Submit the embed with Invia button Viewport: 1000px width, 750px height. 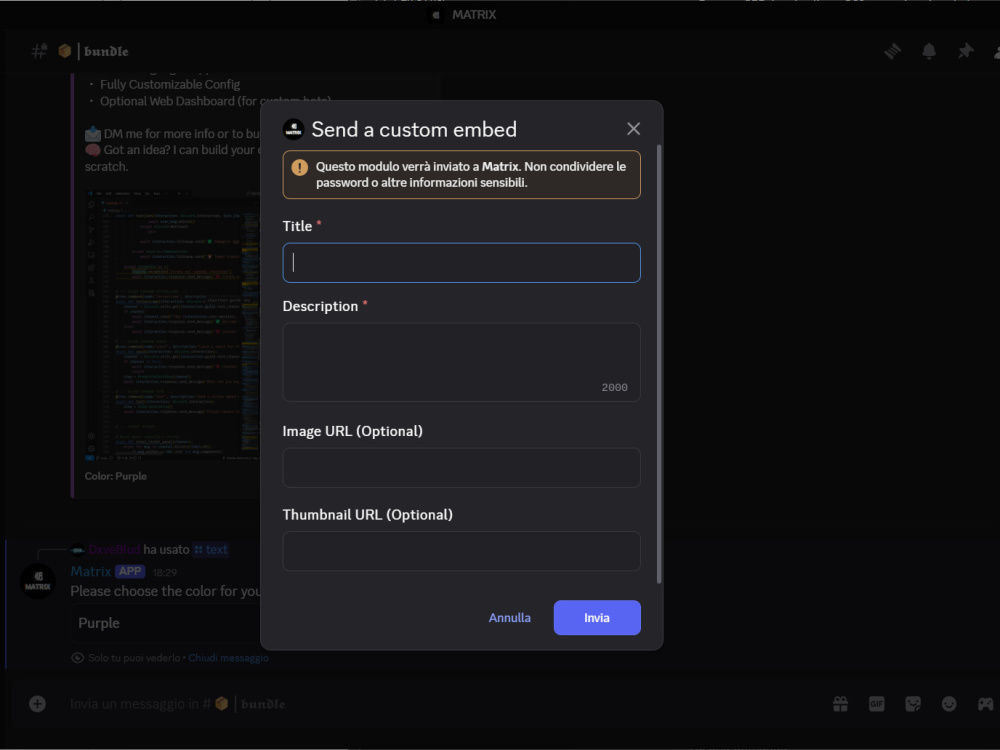coord(597,617)
